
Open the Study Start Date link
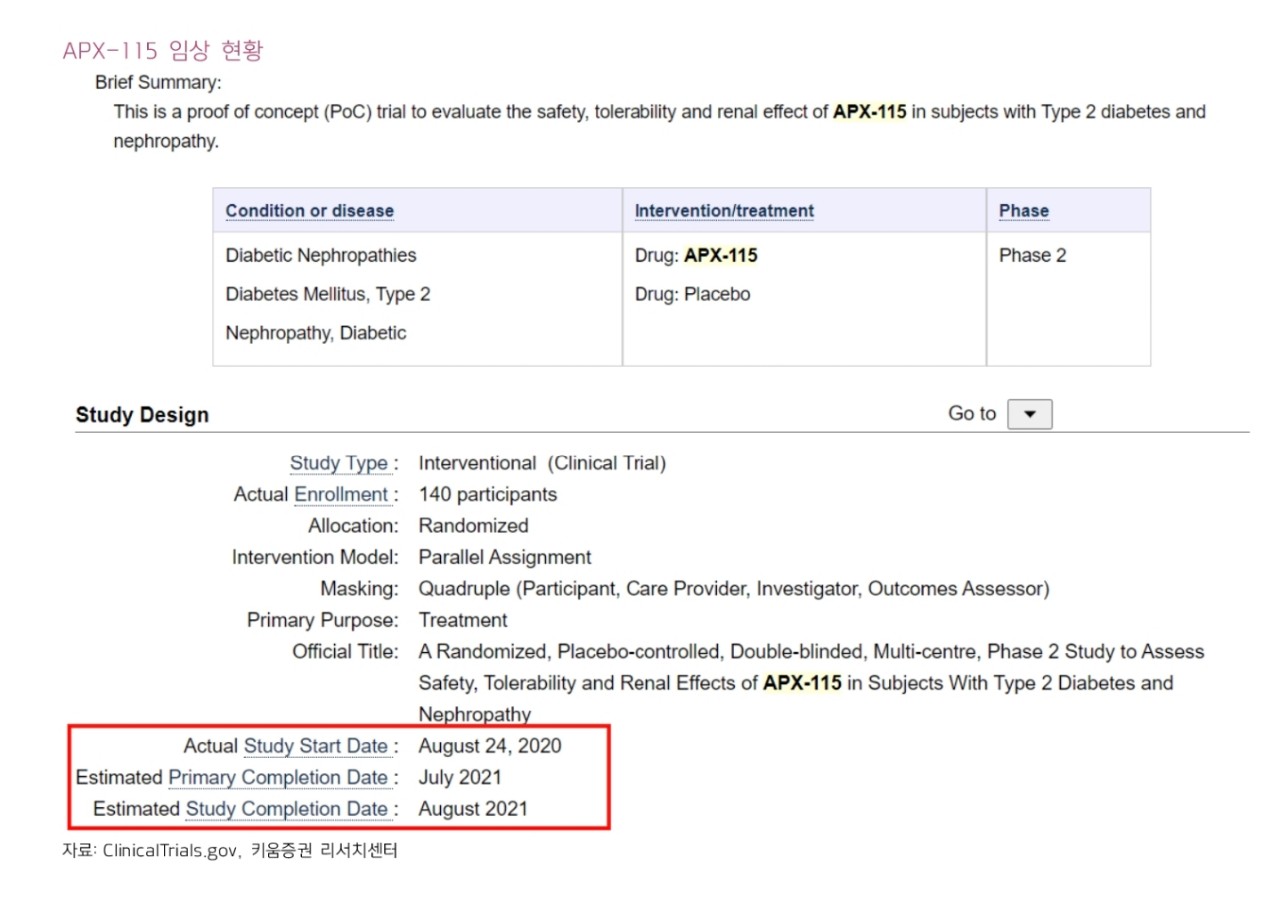[316, 746]
